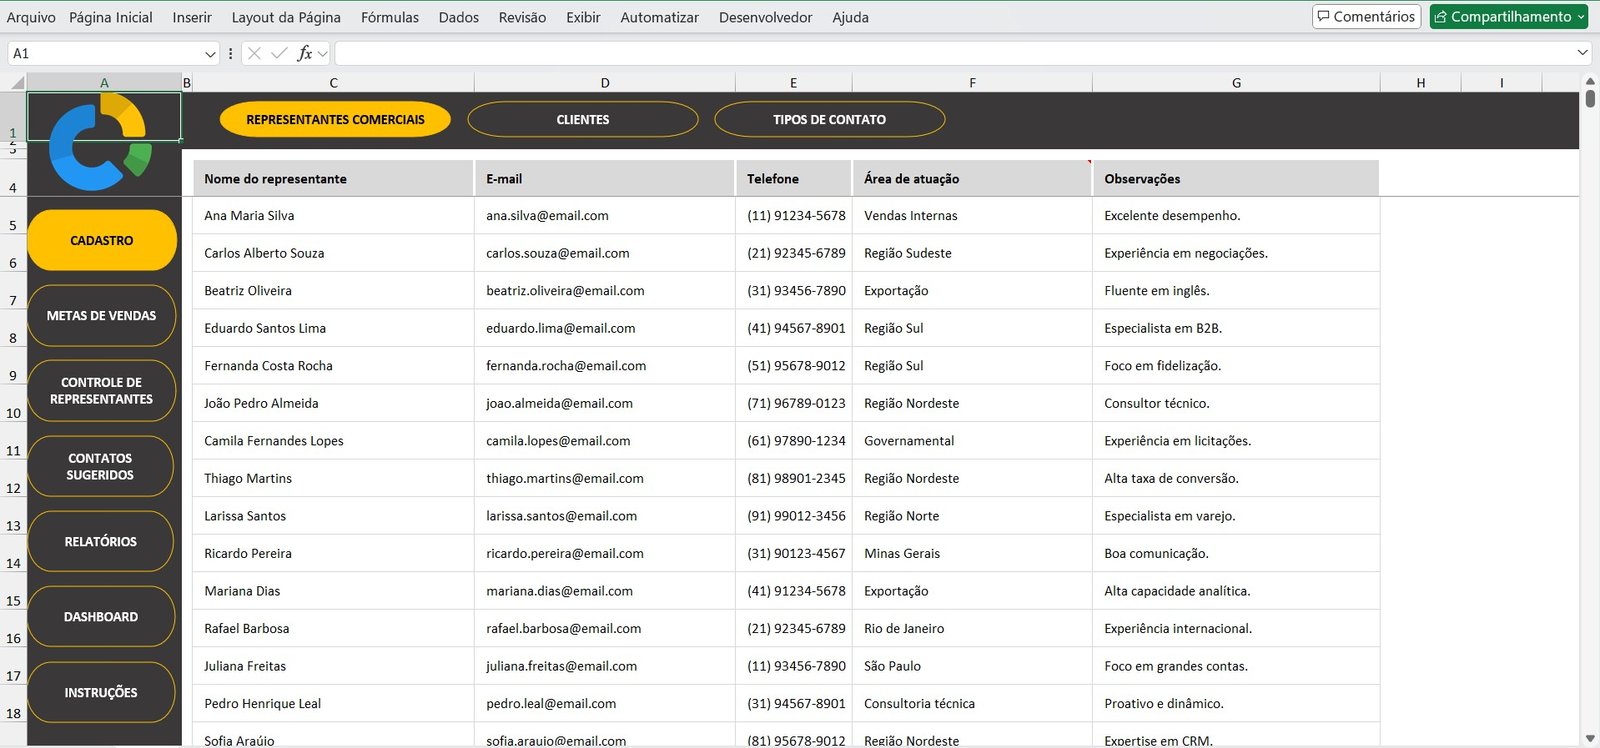Click inside the formula bar input field
Screen dimensions: 1600x748
click(950, 53)
